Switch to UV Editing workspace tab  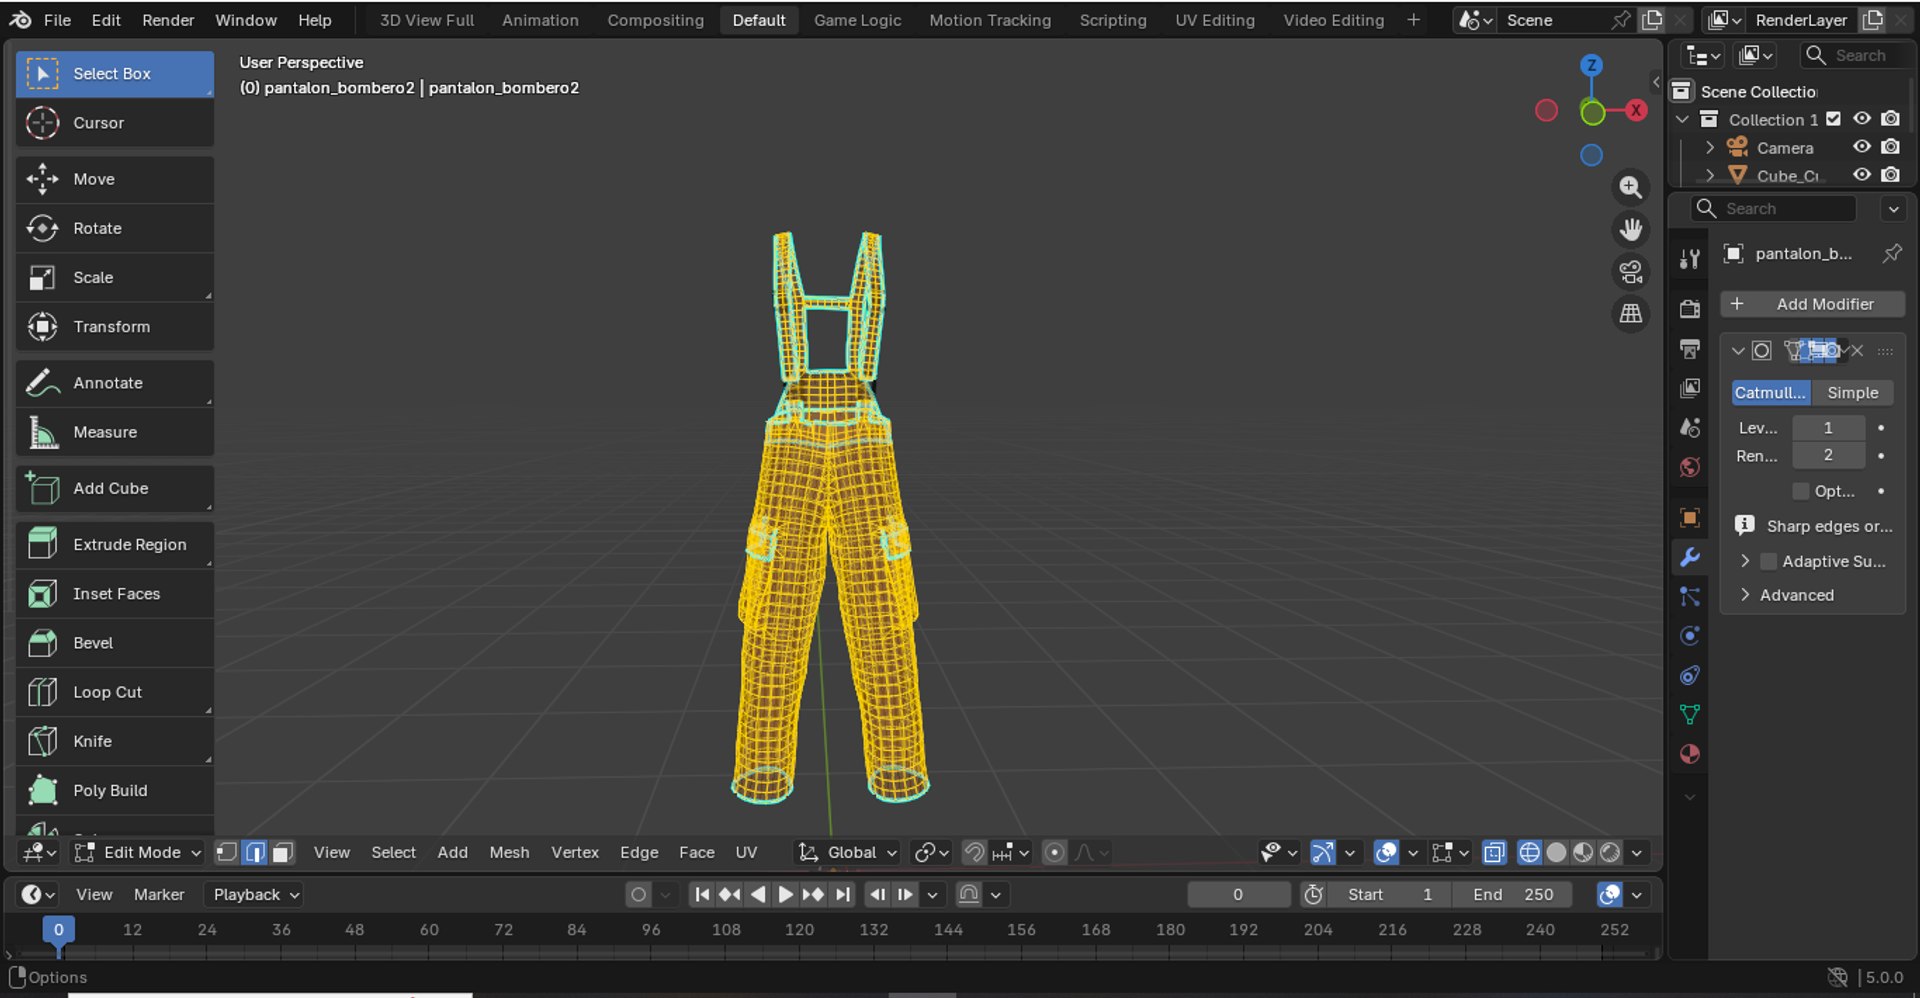tap(1215, 20)
